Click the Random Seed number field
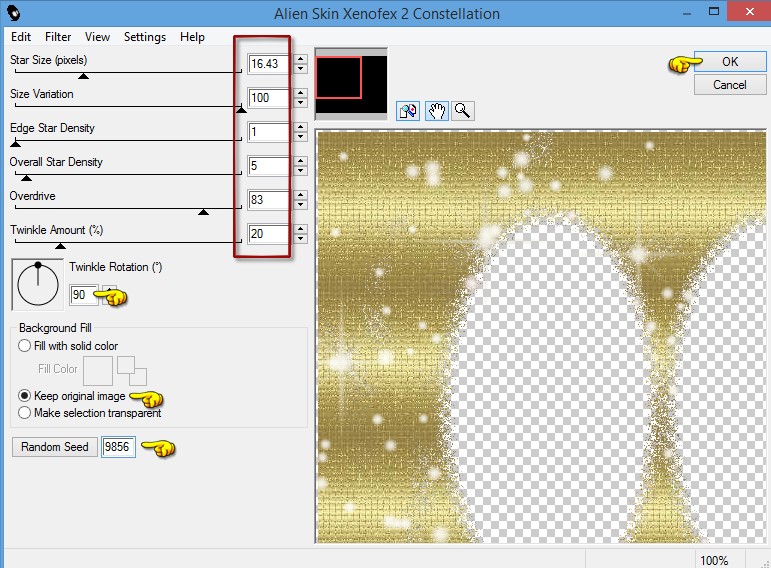Viewport: 771px width, 568px height. [x=118, y=447]
